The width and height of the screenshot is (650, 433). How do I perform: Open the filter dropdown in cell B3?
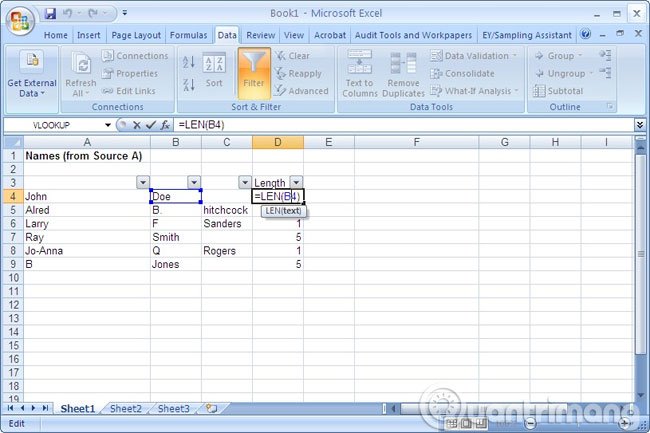[x=194, y=182]
